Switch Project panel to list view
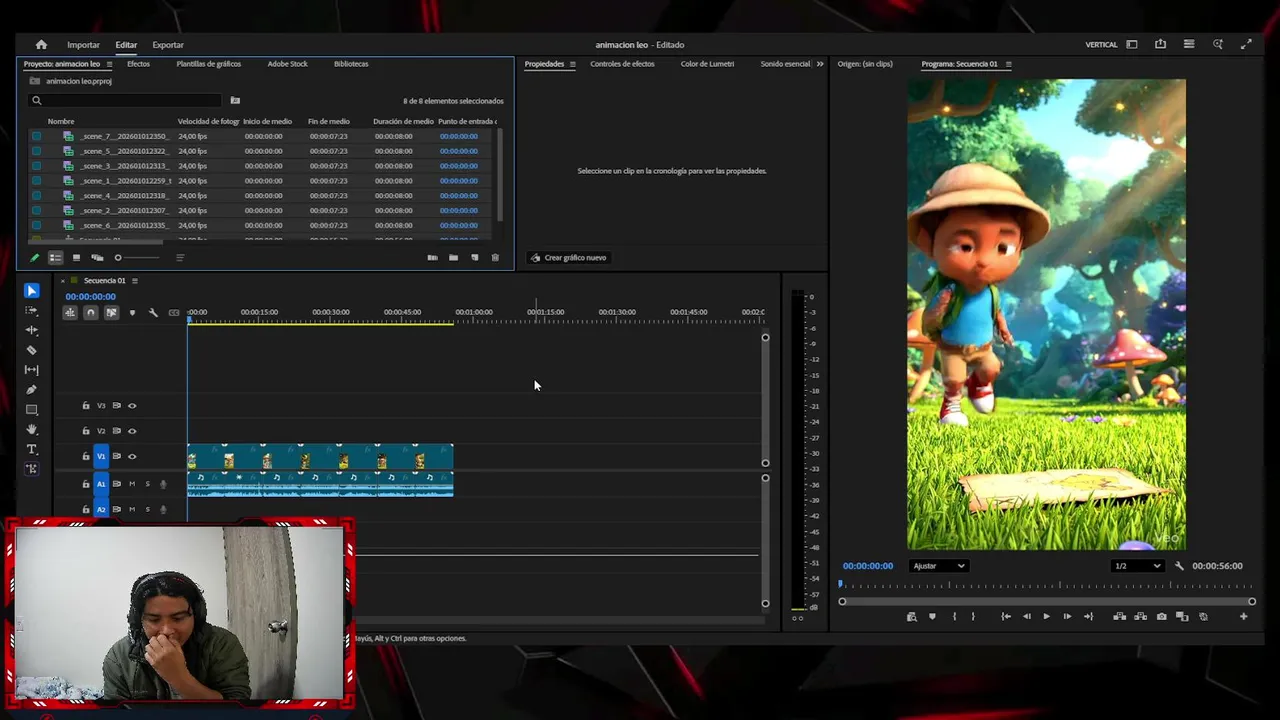 (55, 258)
